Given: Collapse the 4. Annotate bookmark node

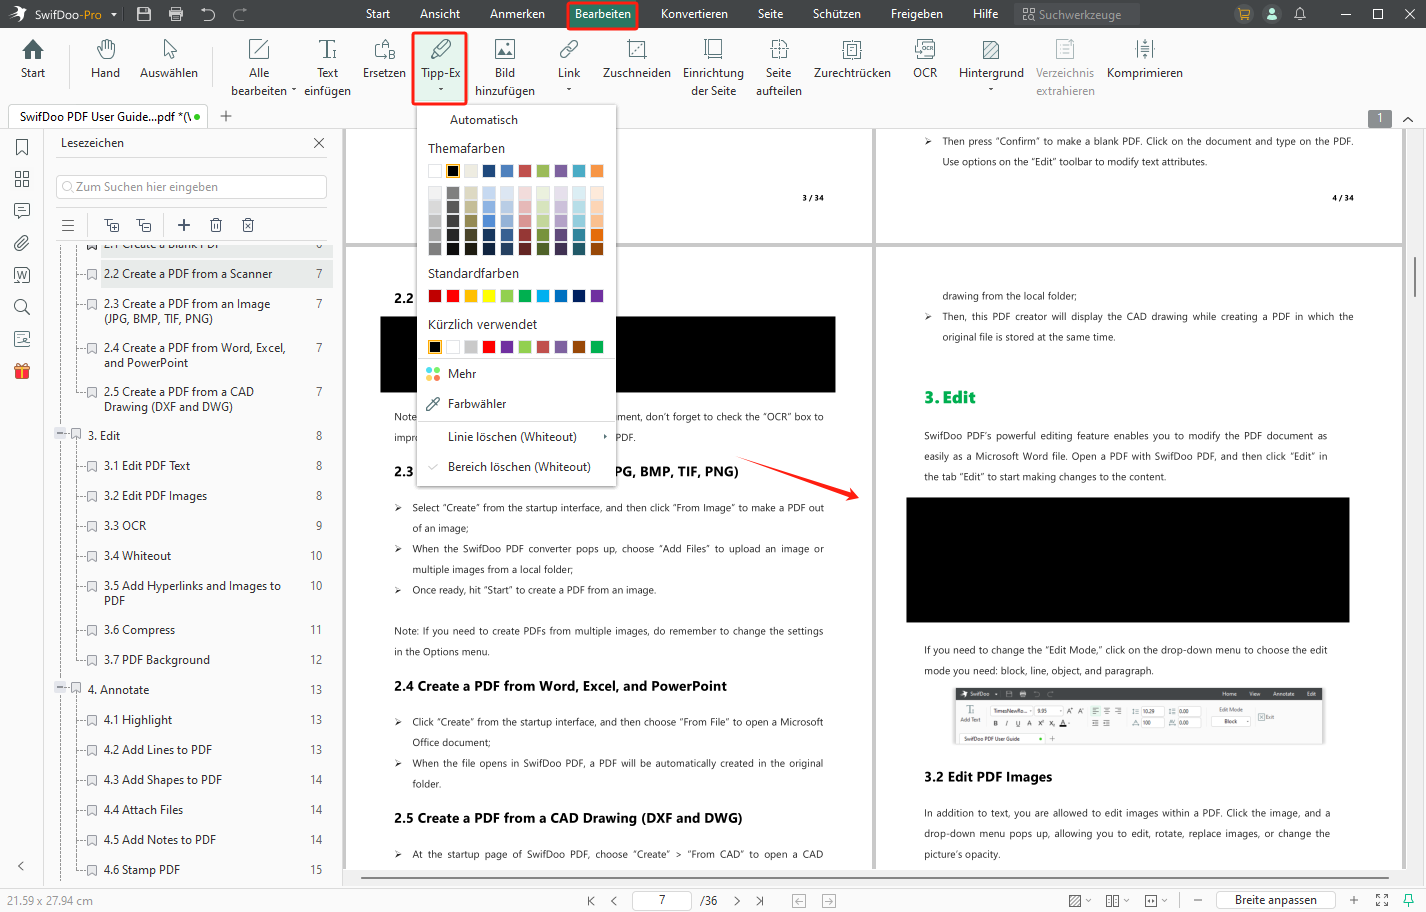Looking at the screenshot, I should click(60, 688).
